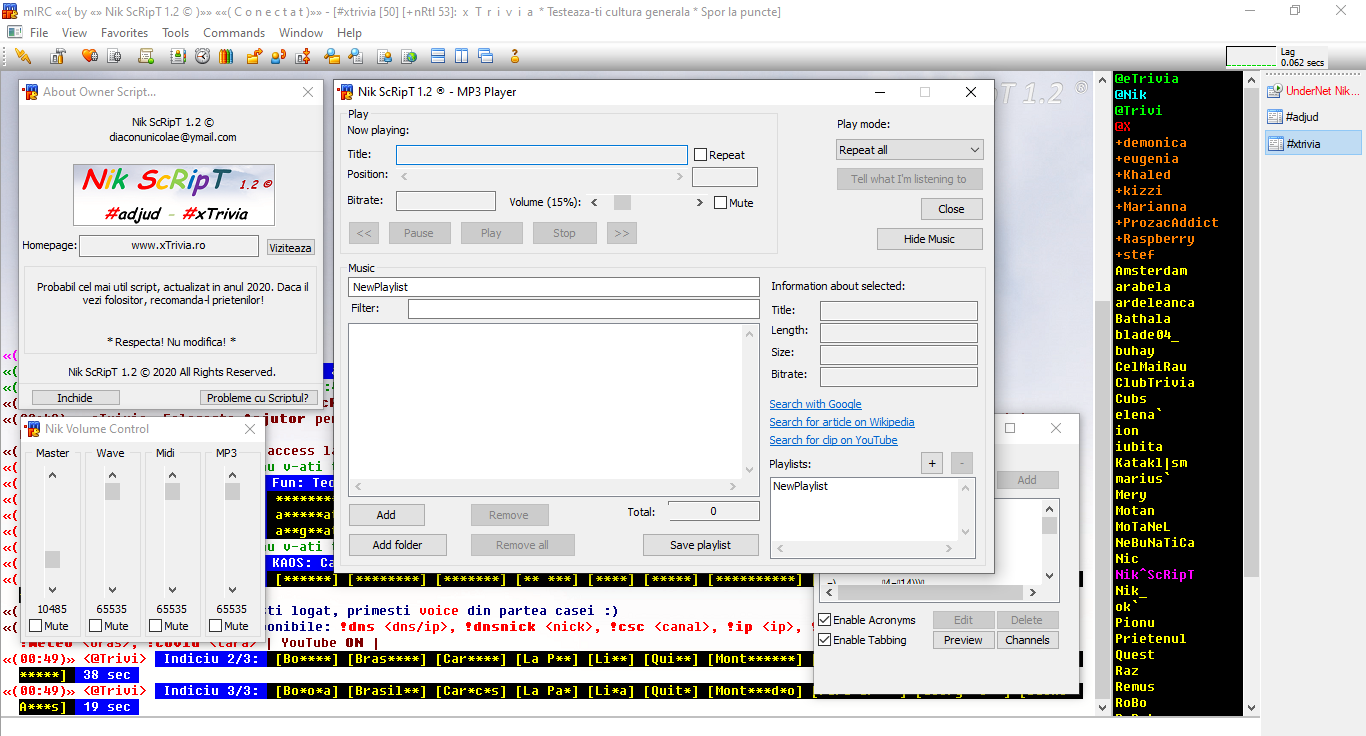Screen dimensions: 1366x736
Task: Click the Hide Music button
Action: 929,239
